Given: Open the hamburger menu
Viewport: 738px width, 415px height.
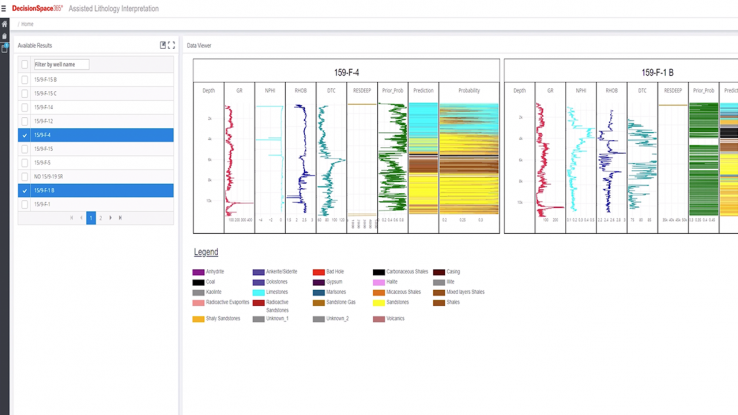Looking at the screenshot, I should [x=4, y=8].
